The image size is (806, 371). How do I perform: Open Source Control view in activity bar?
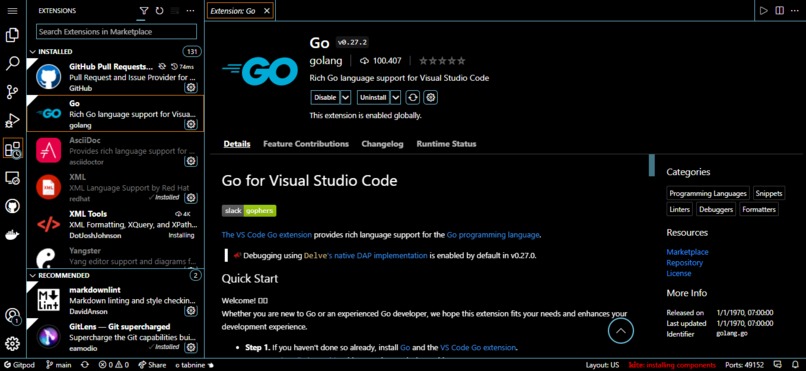click(x=12, y=92)
